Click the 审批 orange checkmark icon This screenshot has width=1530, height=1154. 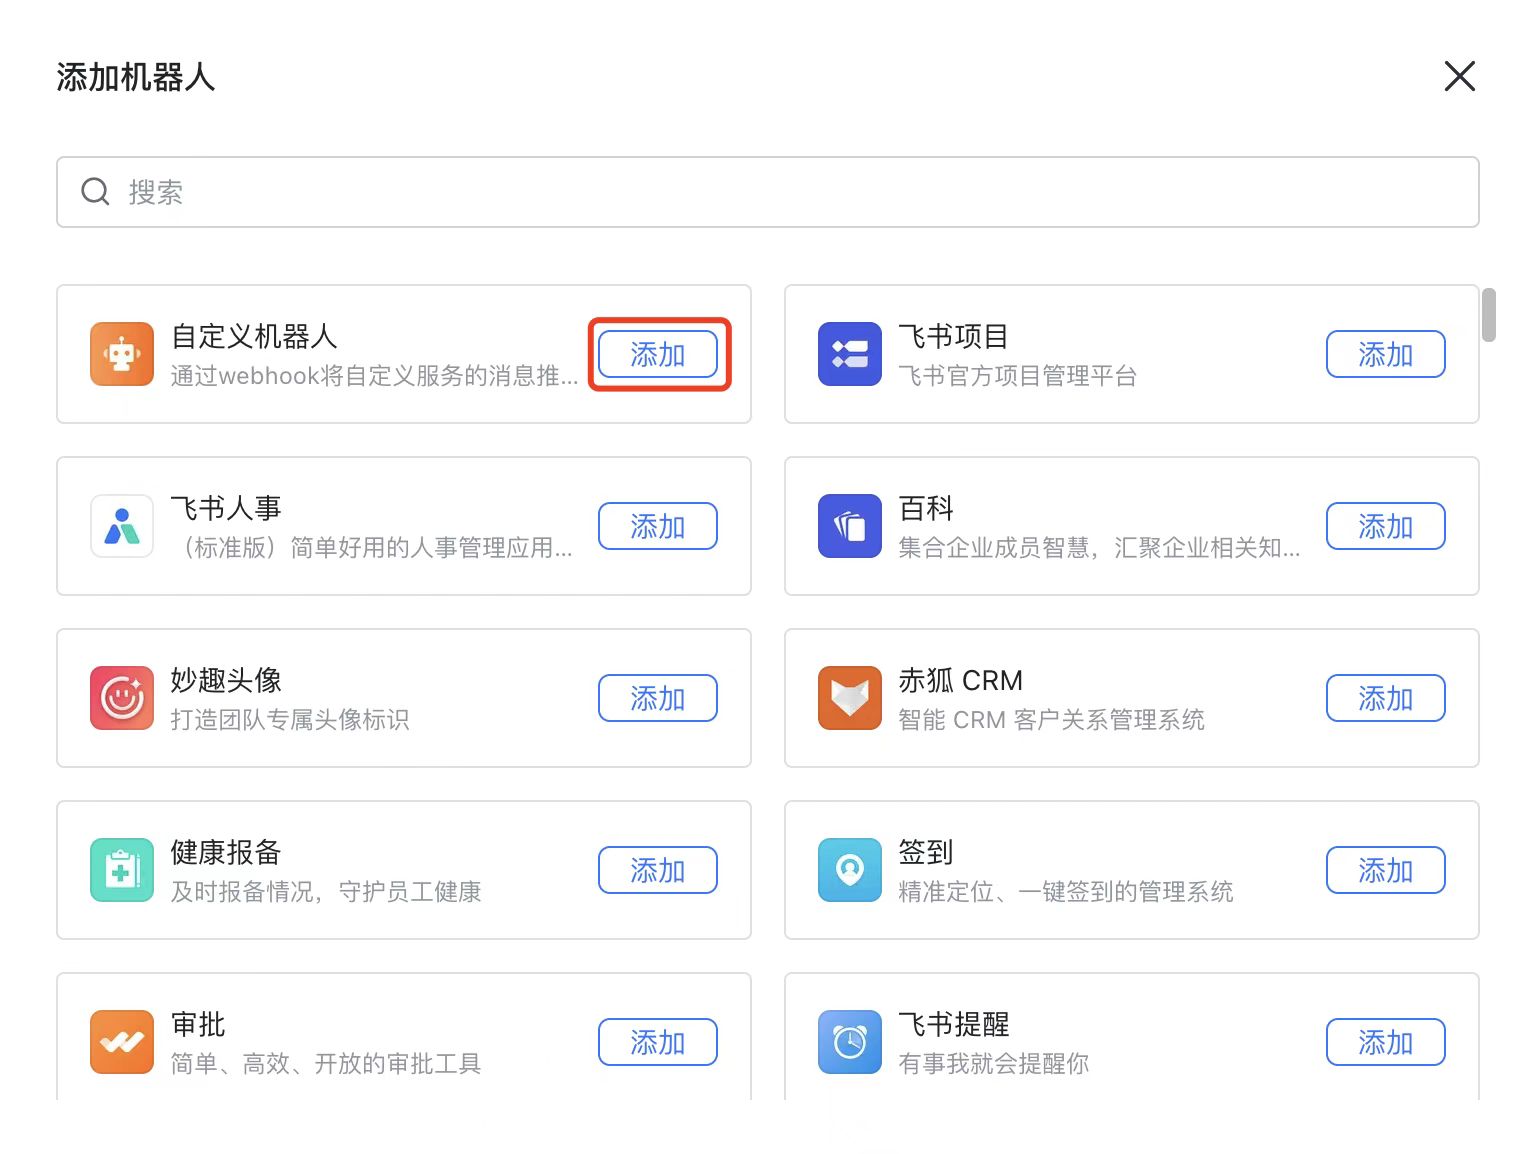[x=122, y=1042]
